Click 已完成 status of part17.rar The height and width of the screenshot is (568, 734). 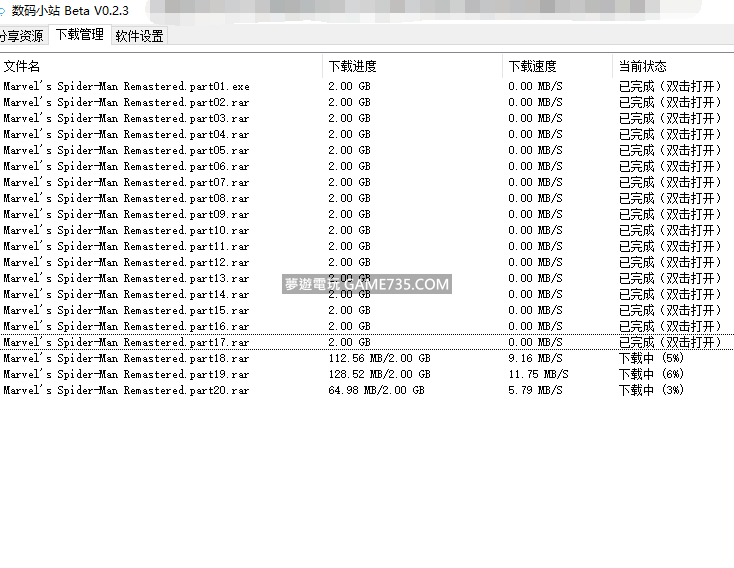(670, 342)
